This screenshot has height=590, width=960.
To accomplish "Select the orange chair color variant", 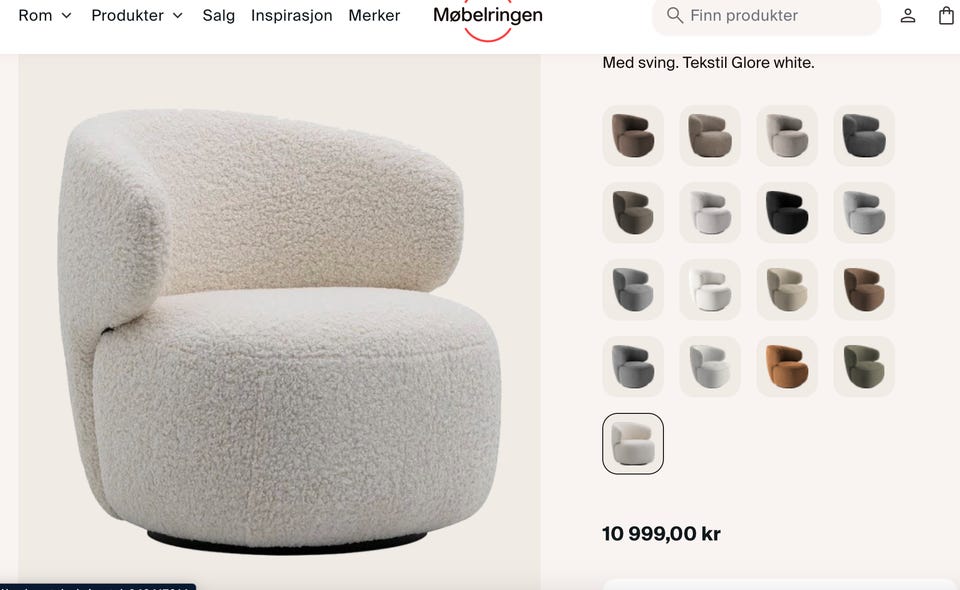I will coord(787,367).
